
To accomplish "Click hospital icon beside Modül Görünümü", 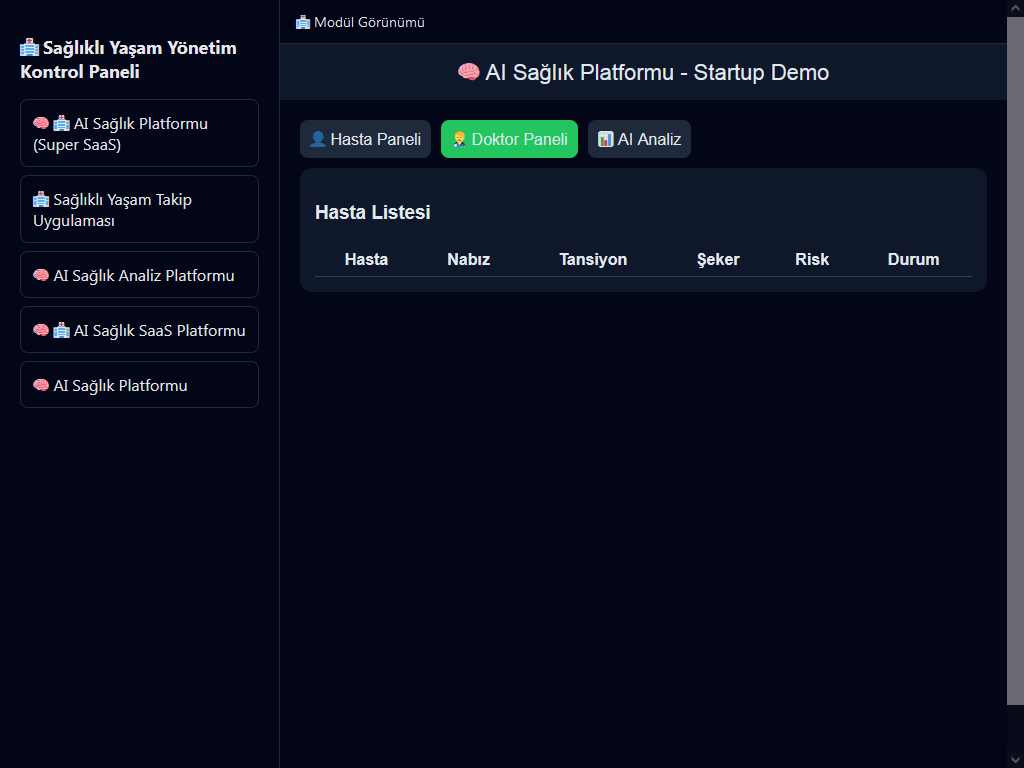I will click(303, 22).
